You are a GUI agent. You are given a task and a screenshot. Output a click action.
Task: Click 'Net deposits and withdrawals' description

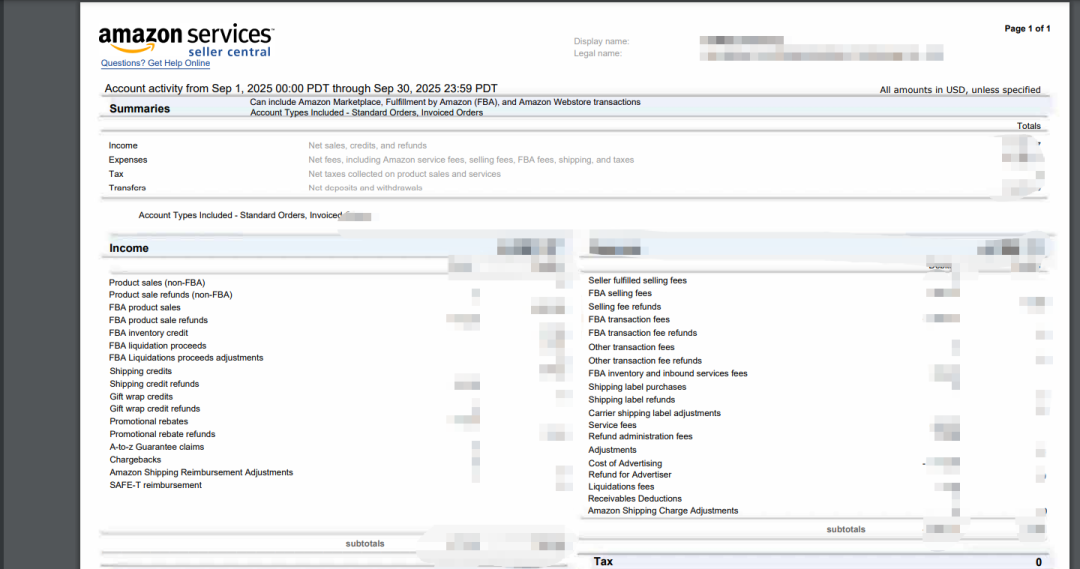coord(365,187)
